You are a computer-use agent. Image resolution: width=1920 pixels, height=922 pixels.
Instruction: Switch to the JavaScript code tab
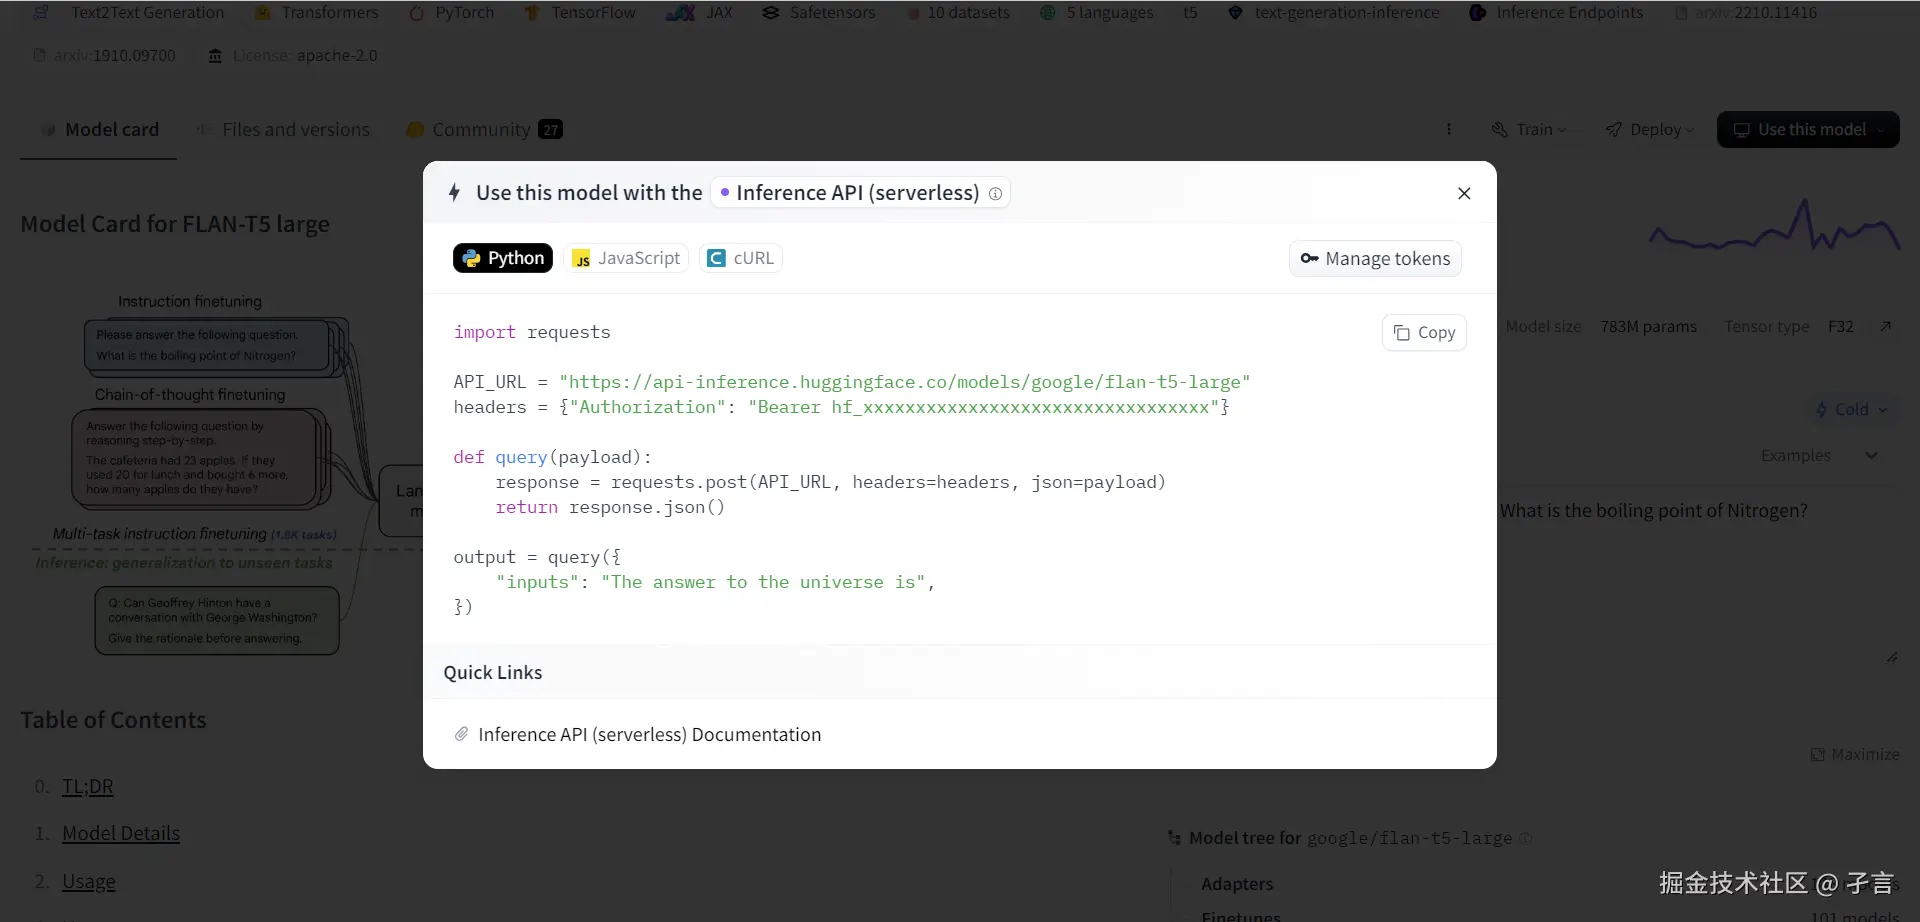[x=626, y=258]
